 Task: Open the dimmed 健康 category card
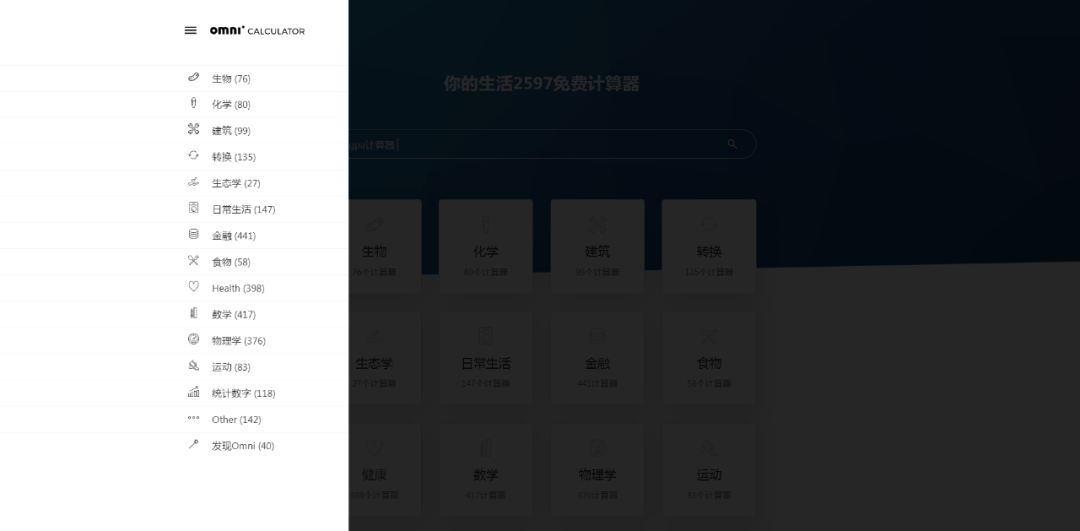click(384, 469)
